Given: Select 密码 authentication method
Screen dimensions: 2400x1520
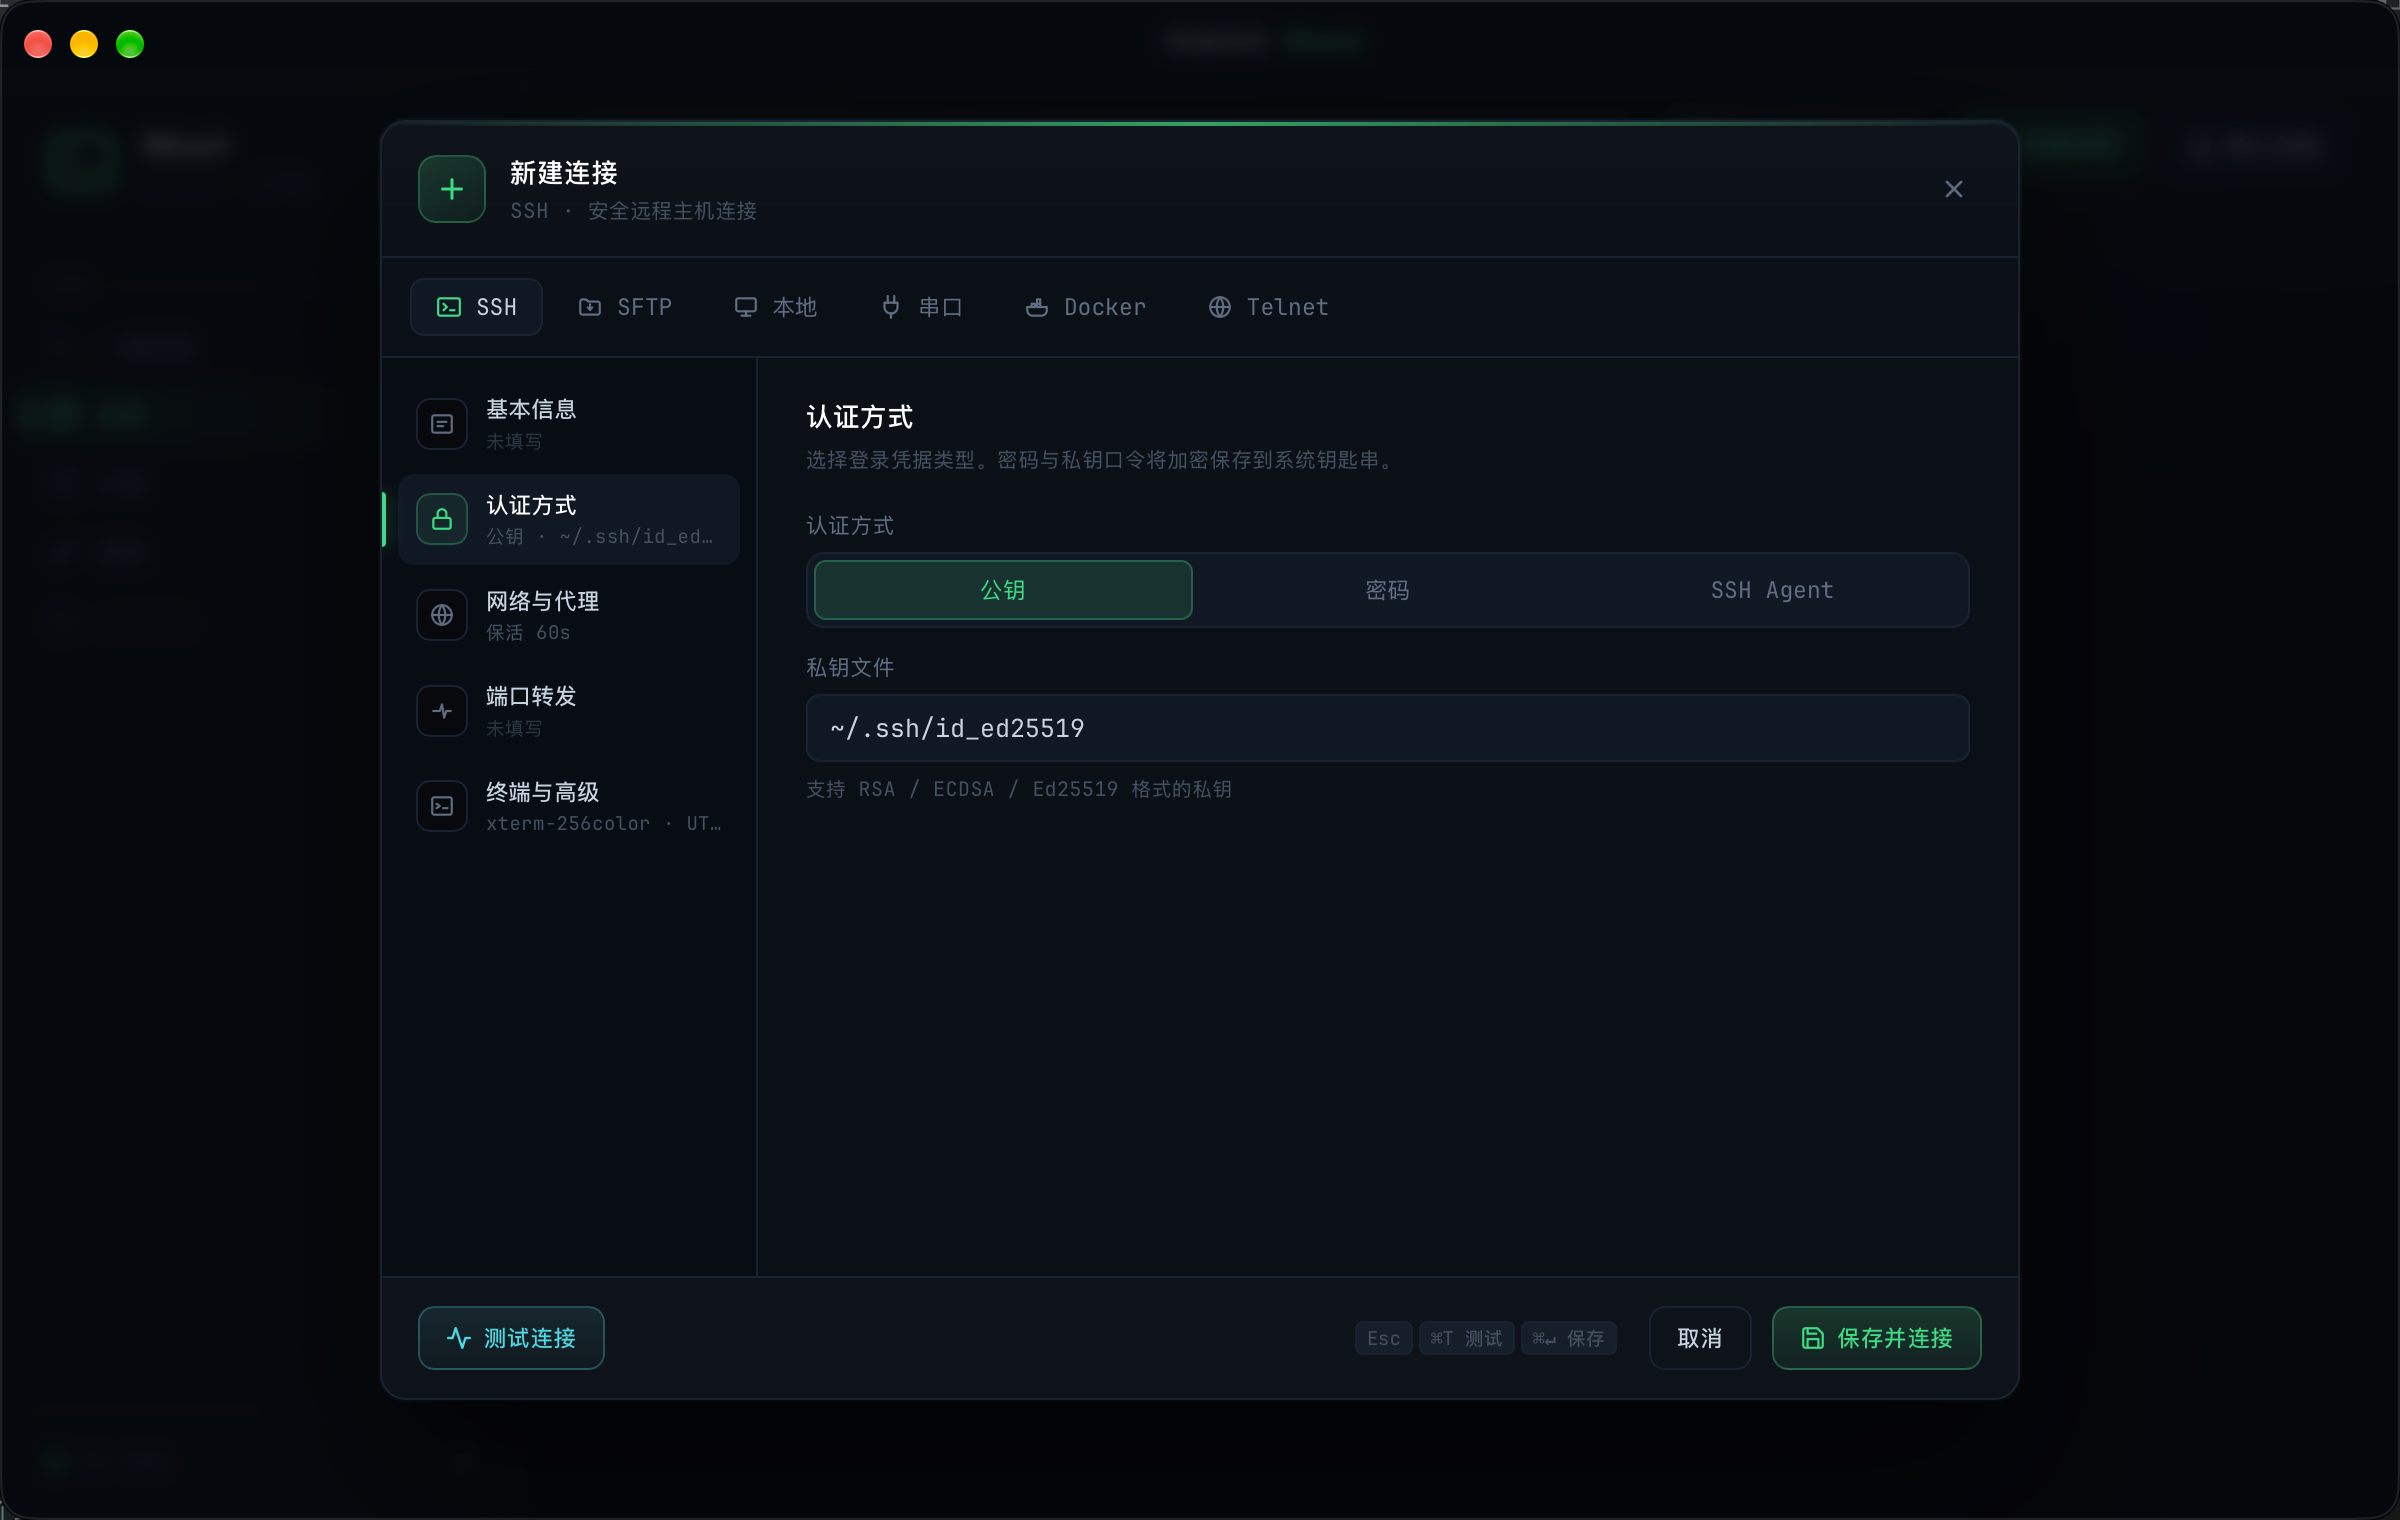Looking at the screenshot, I should tap(1388, 590).
